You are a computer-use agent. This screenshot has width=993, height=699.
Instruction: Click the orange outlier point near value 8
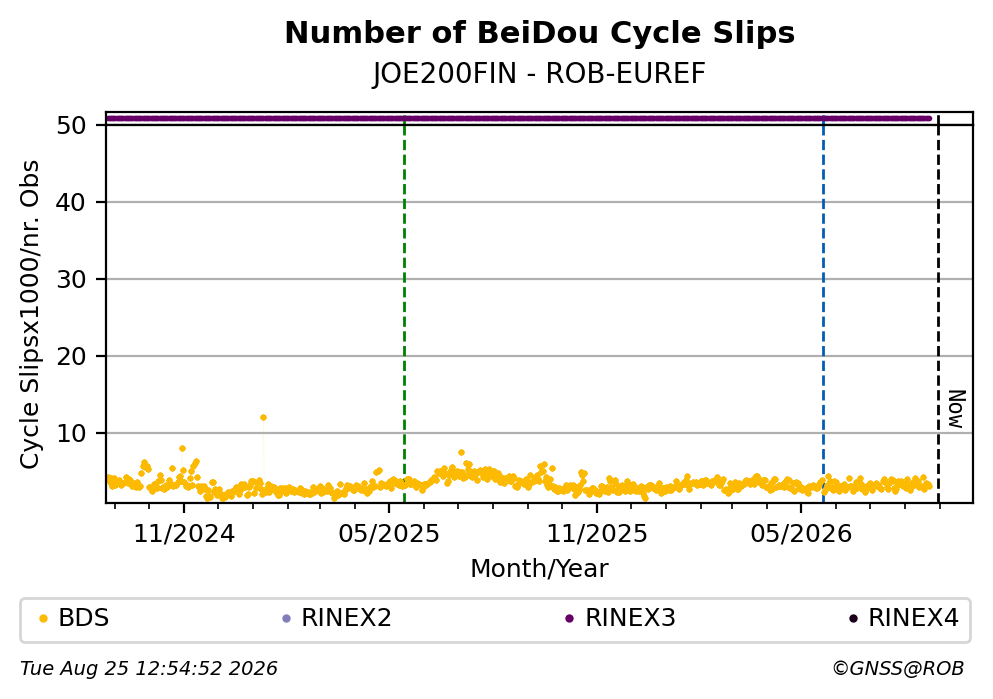click(x=182, y=449)
